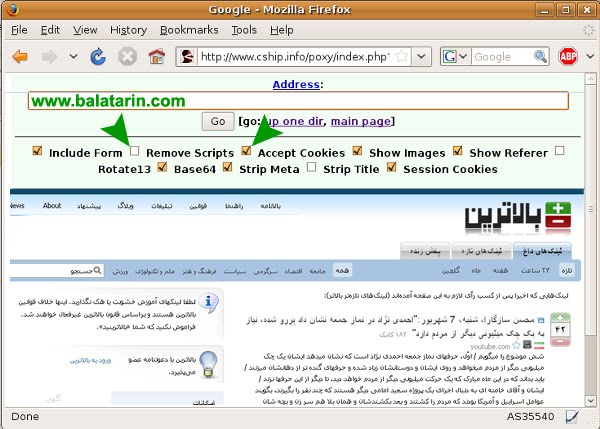Switch to the لینک‌های داغ tab
Viewport: 600px width, 429px height.
(542, 251)
